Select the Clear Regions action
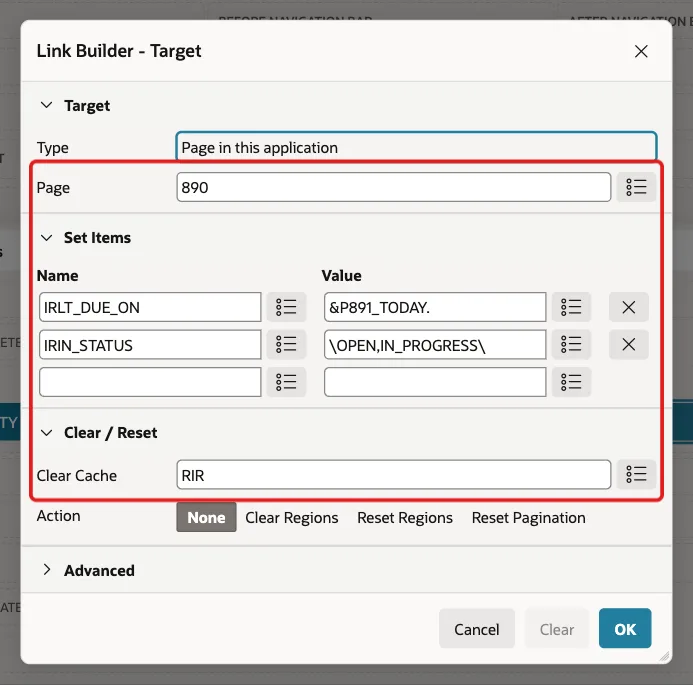The image size is (693, 685). (292, 517)
